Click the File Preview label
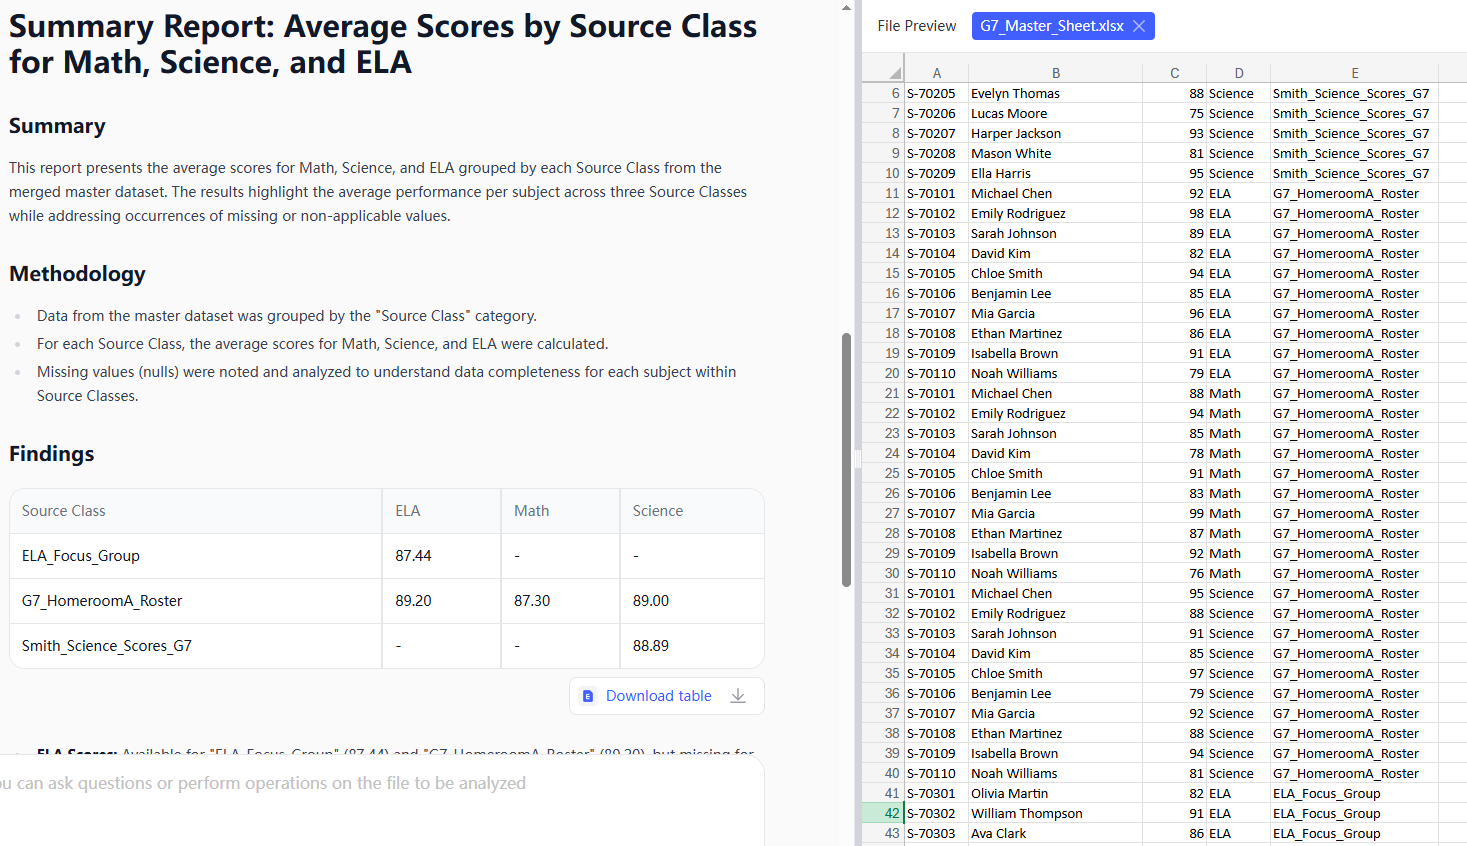Image resolution: width=1467 pixels, height=846 pixels. pos(916,26)
